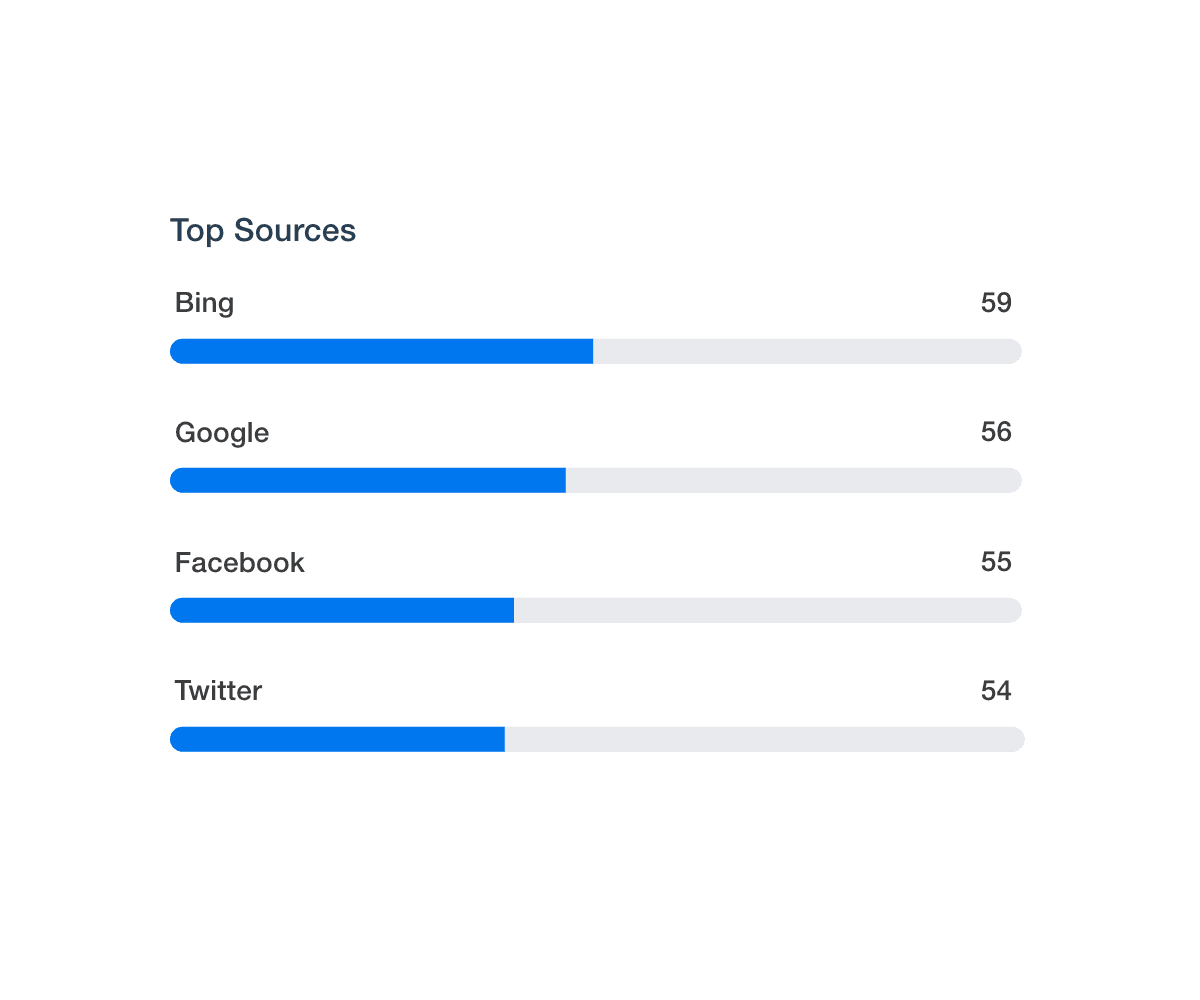
Task: Click the gray unfilled part of Bing's bar
Action: click(x=807, y=351)
